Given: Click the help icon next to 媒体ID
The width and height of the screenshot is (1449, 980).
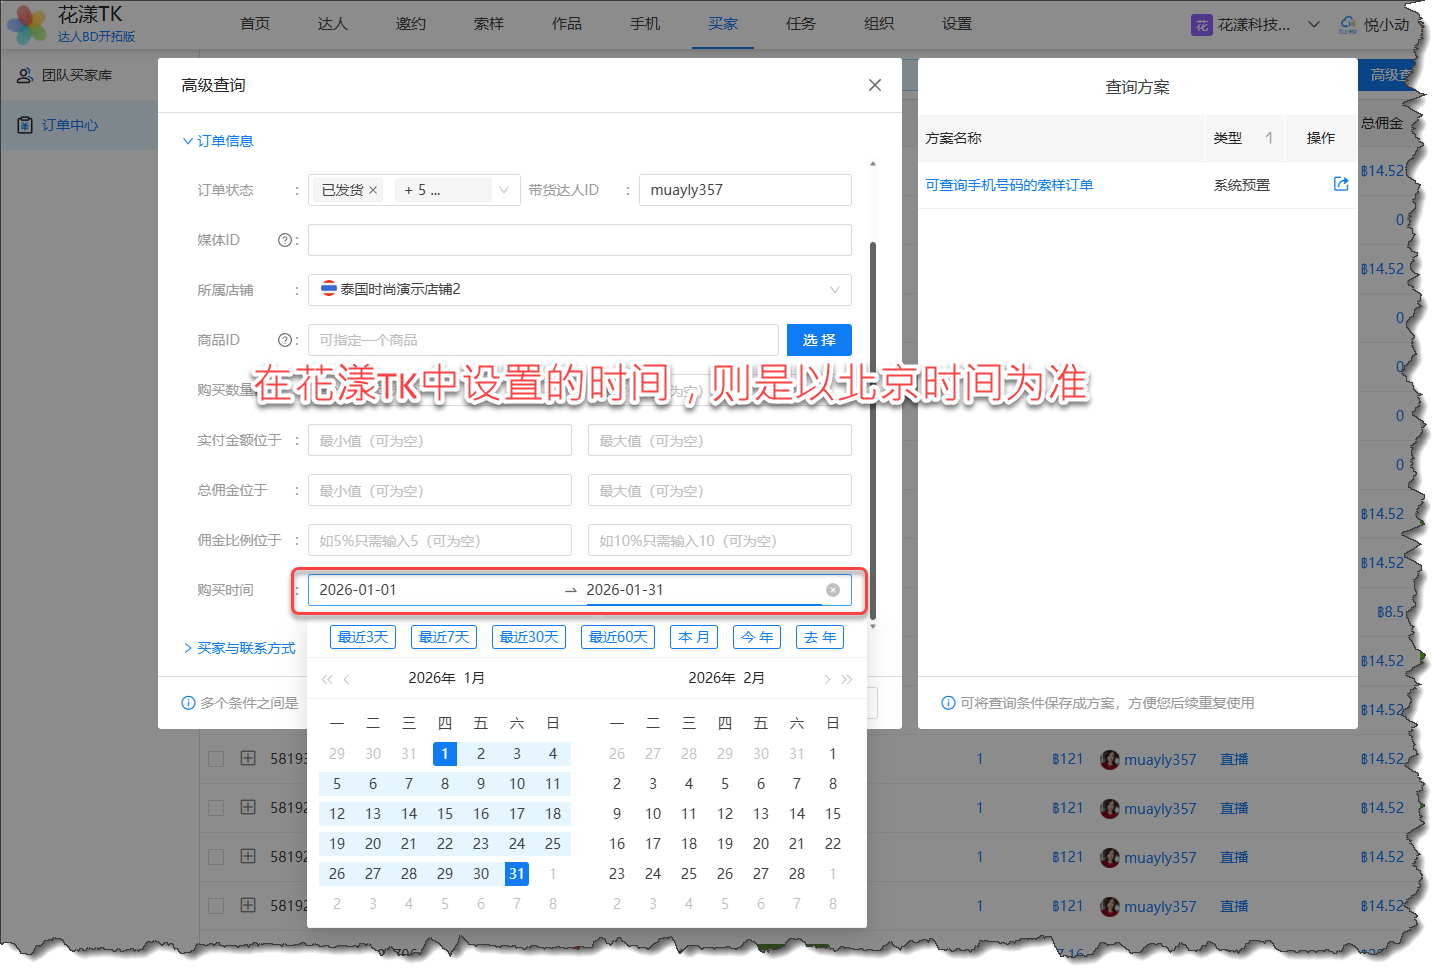Looking at the screenshot, I should tap(285, 240).
